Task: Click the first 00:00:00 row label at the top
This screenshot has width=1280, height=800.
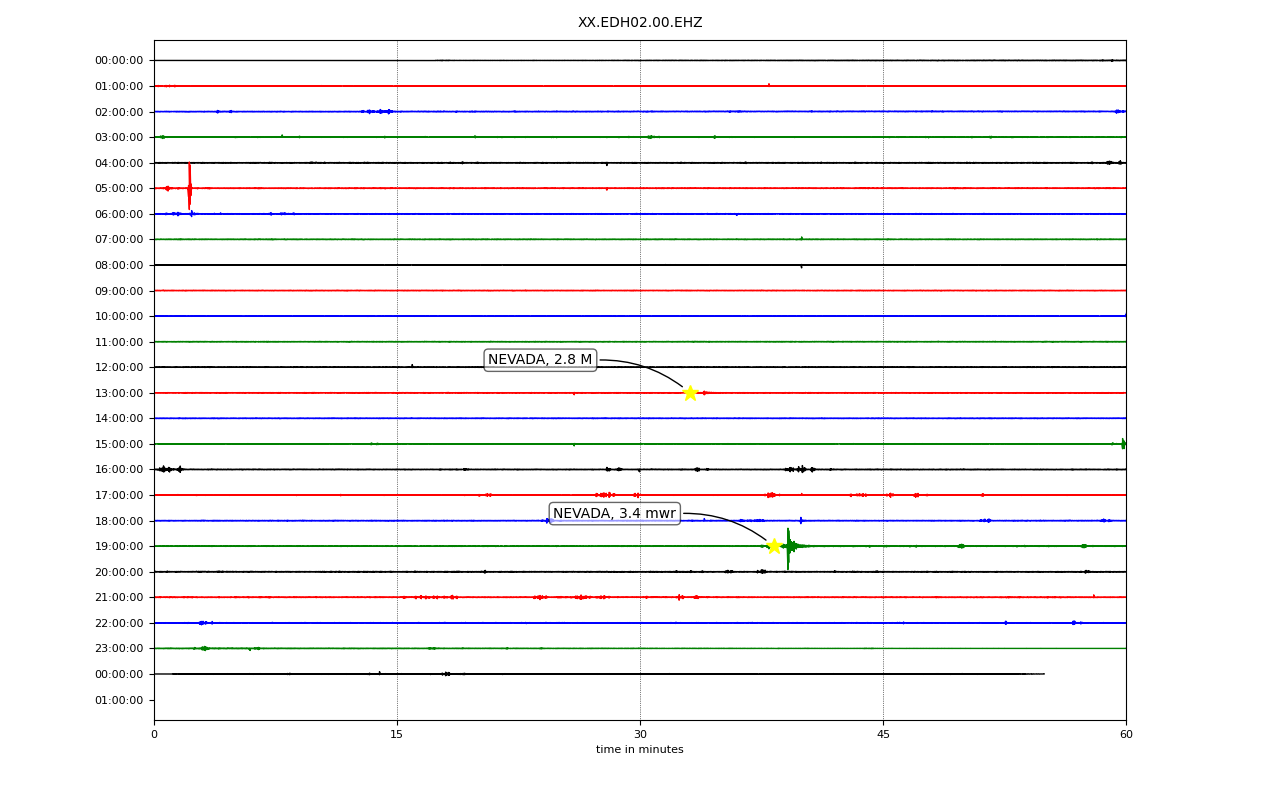Action: (x=119, y=60)
